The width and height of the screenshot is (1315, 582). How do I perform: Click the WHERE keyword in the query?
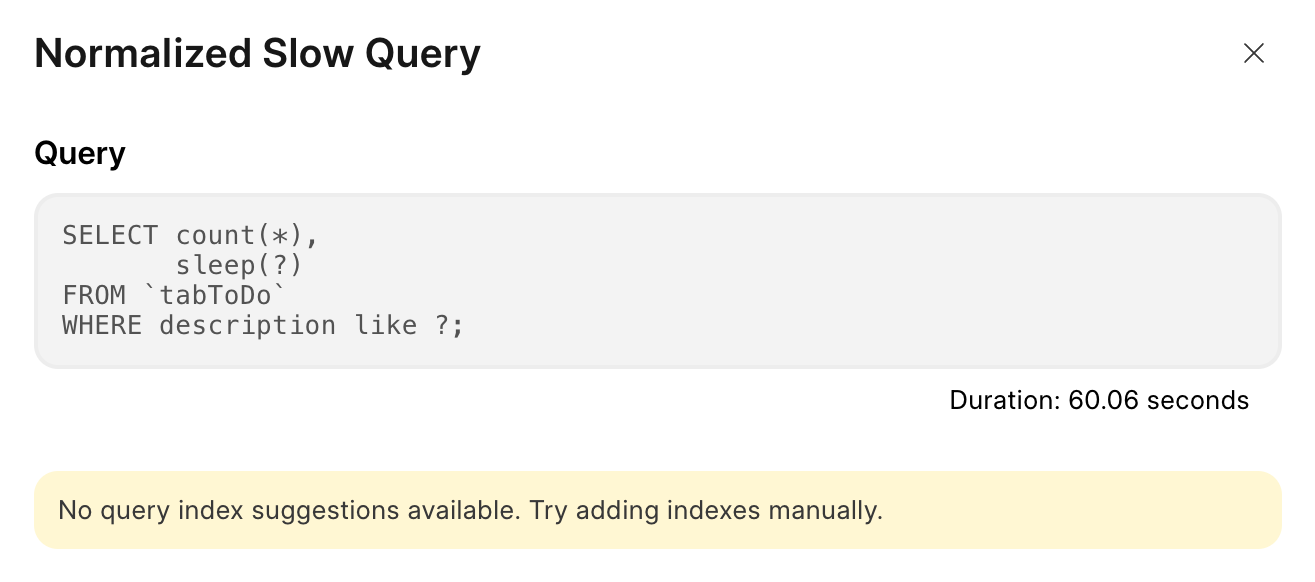click(x=101, y=326)
